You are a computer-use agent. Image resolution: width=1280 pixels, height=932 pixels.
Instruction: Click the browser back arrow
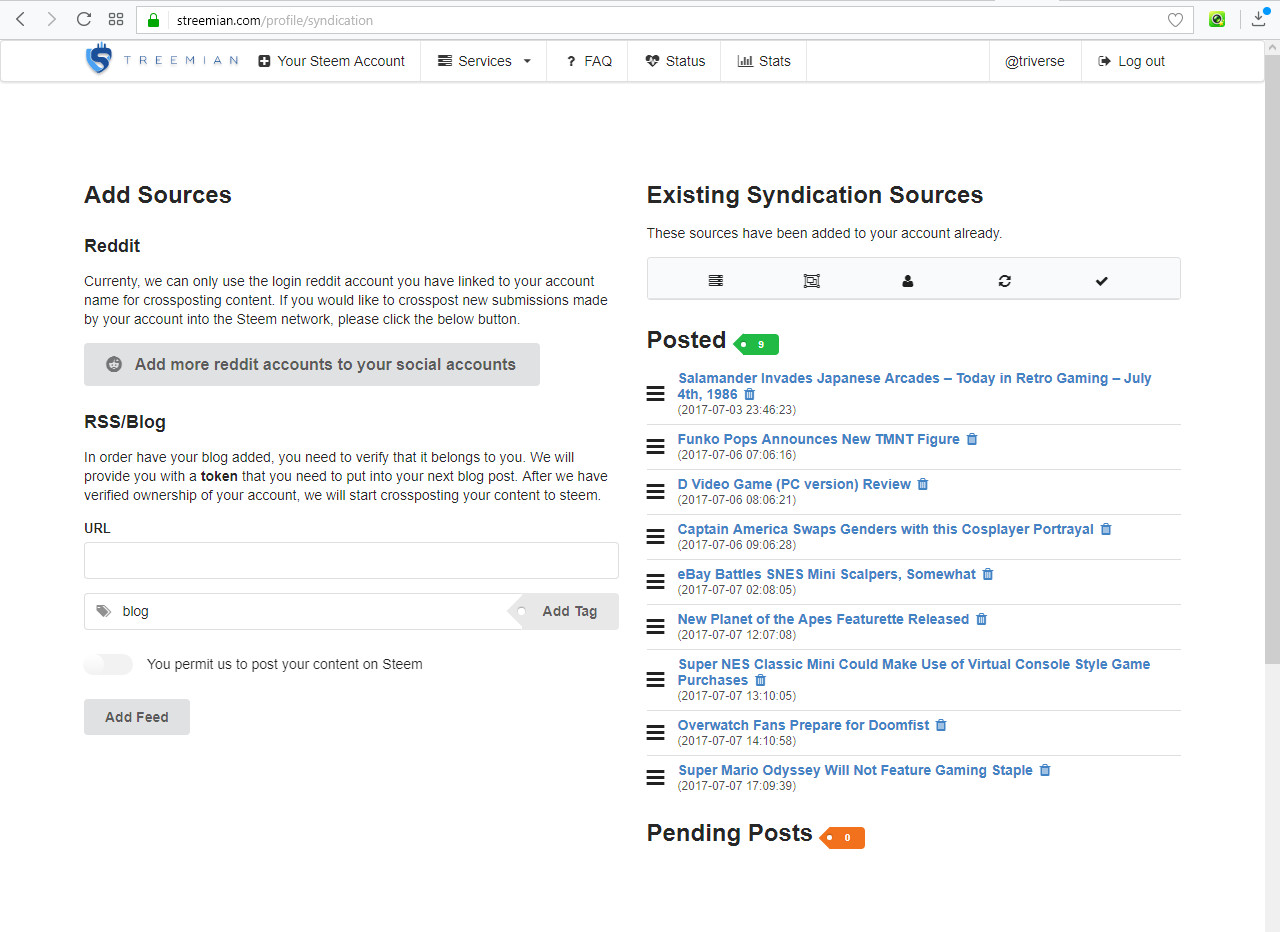tap(20, 19)
